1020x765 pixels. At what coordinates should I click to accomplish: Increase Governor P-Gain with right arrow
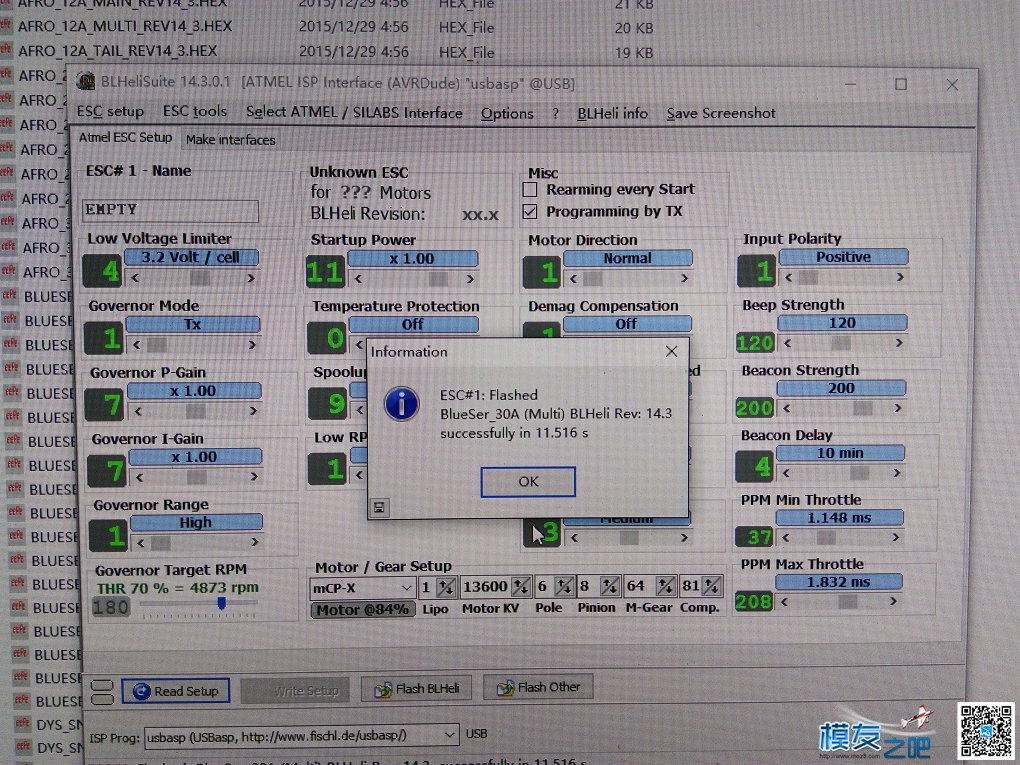pos(253,411)
